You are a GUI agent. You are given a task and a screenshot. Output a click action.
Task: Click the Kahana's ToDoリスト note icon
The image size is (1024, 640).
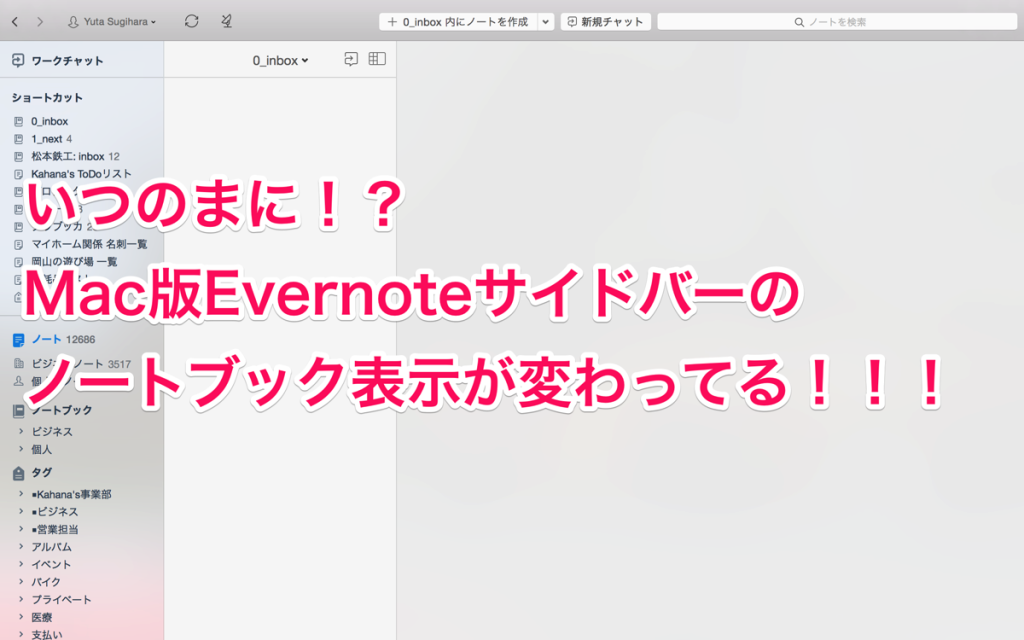click(x=18, y=174)
